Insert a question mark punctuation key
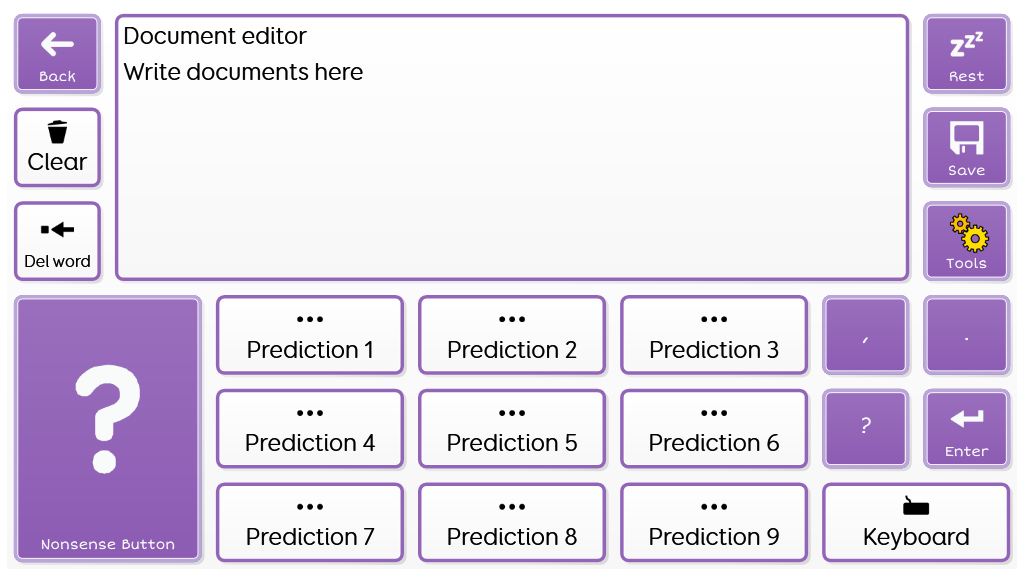 (865, 428)
